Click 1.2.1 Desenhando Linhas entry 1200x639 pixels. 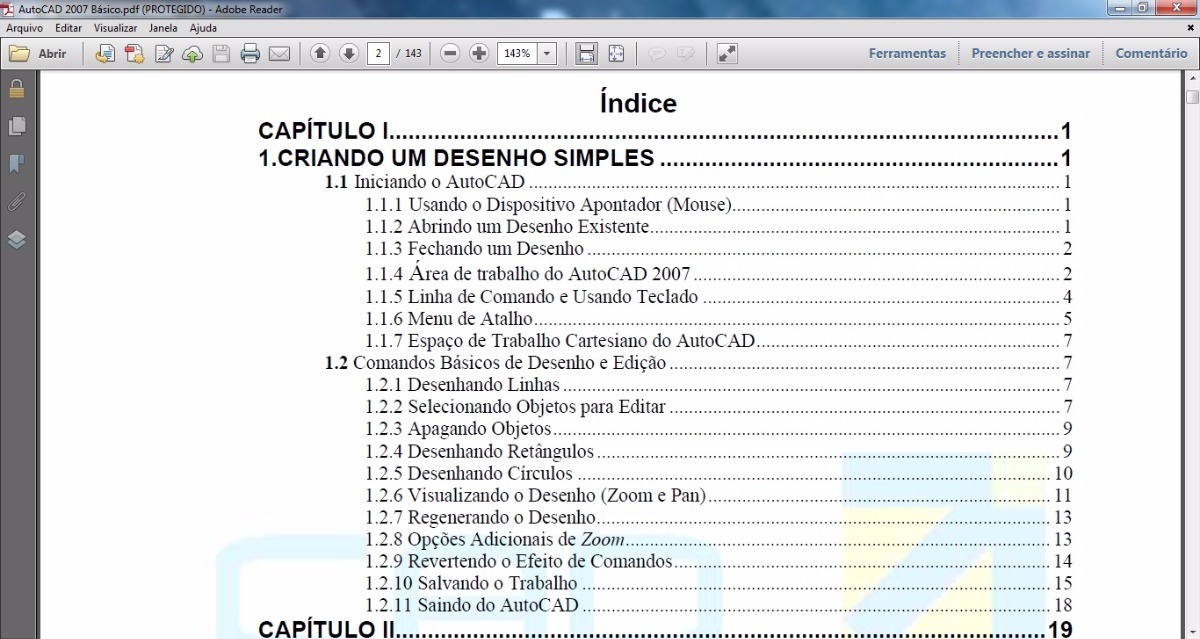719,385
